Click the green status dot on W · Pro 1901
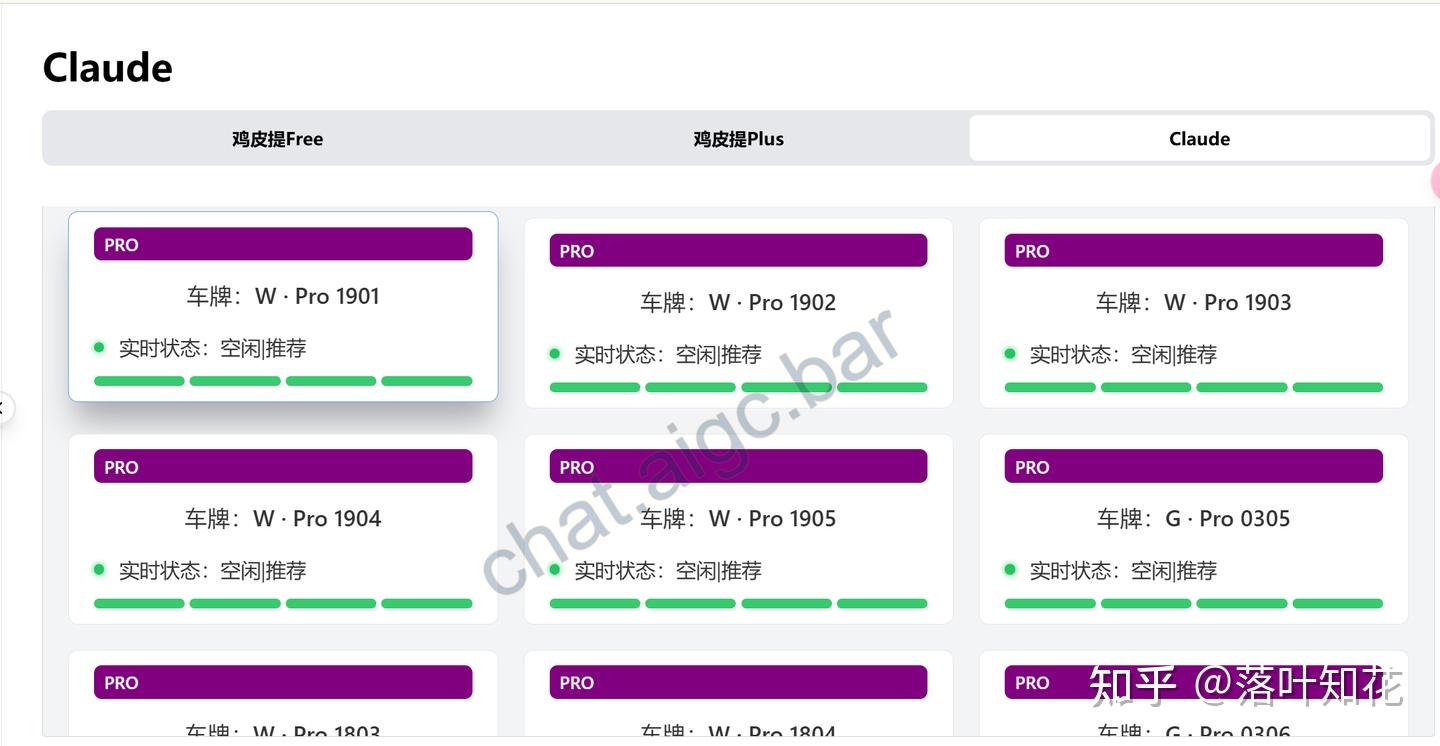The height and width of the screenshot is (746, 1440). pyautogui.click(x=99, y=347)
